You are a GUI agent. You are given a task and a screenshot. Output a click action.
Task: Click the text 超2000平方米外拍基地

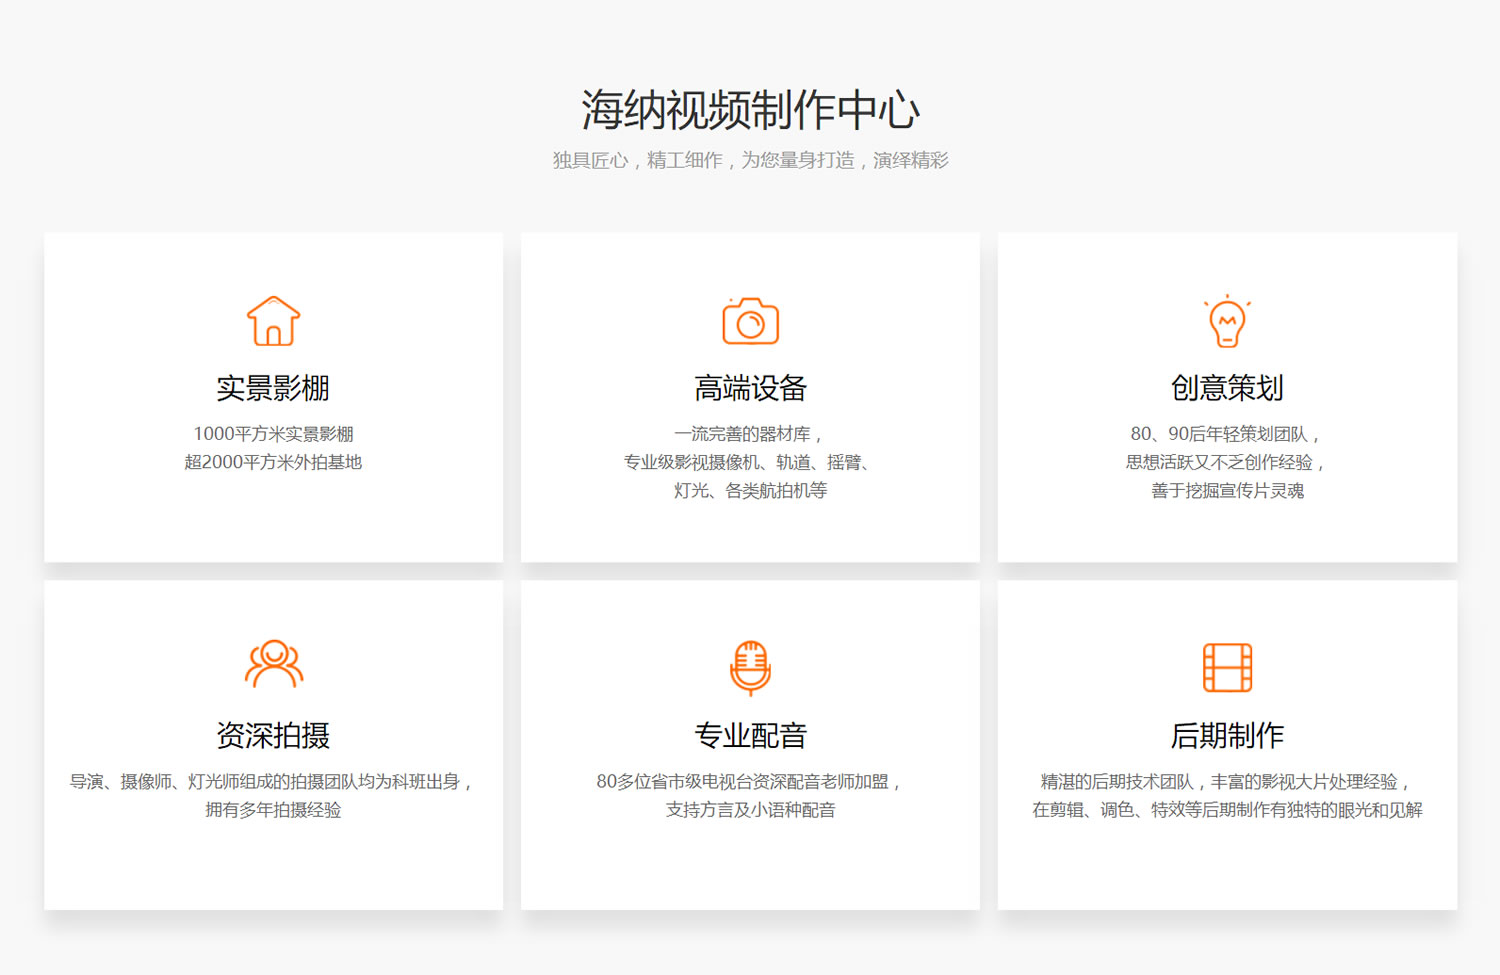click(x=273, y=462)
